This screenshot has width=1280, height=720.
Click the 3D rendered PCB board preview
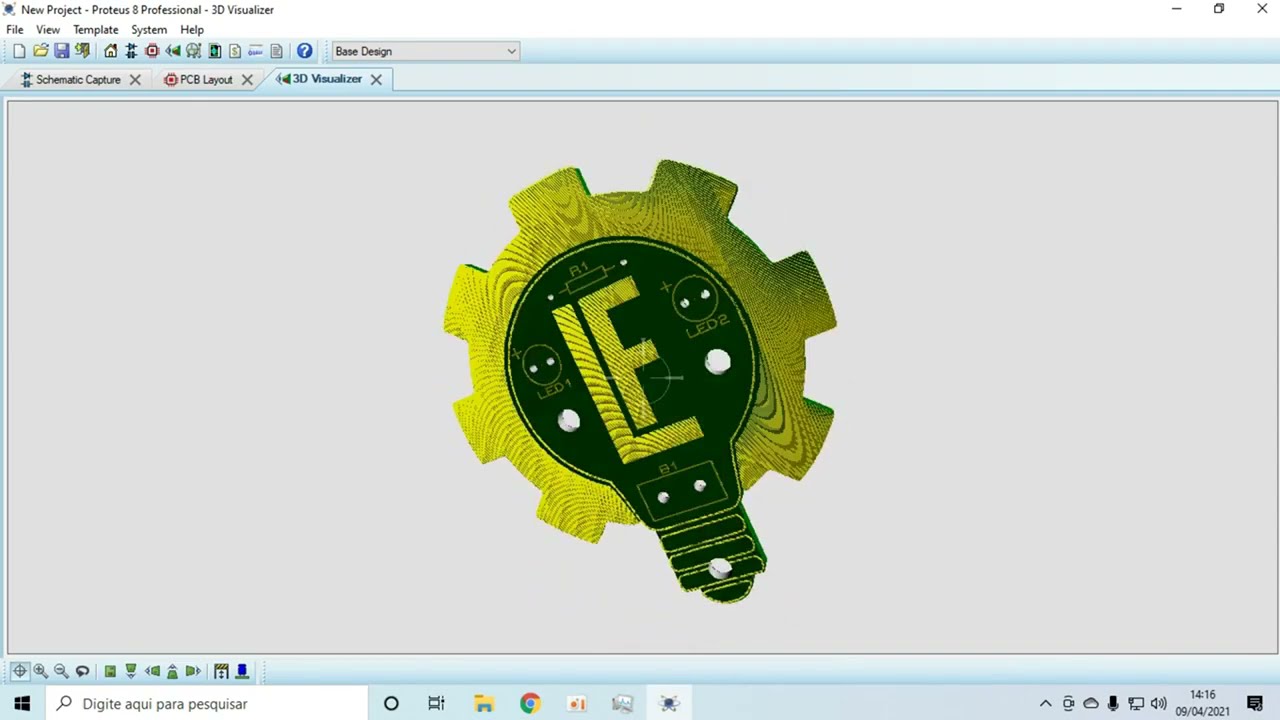point(640,380)
